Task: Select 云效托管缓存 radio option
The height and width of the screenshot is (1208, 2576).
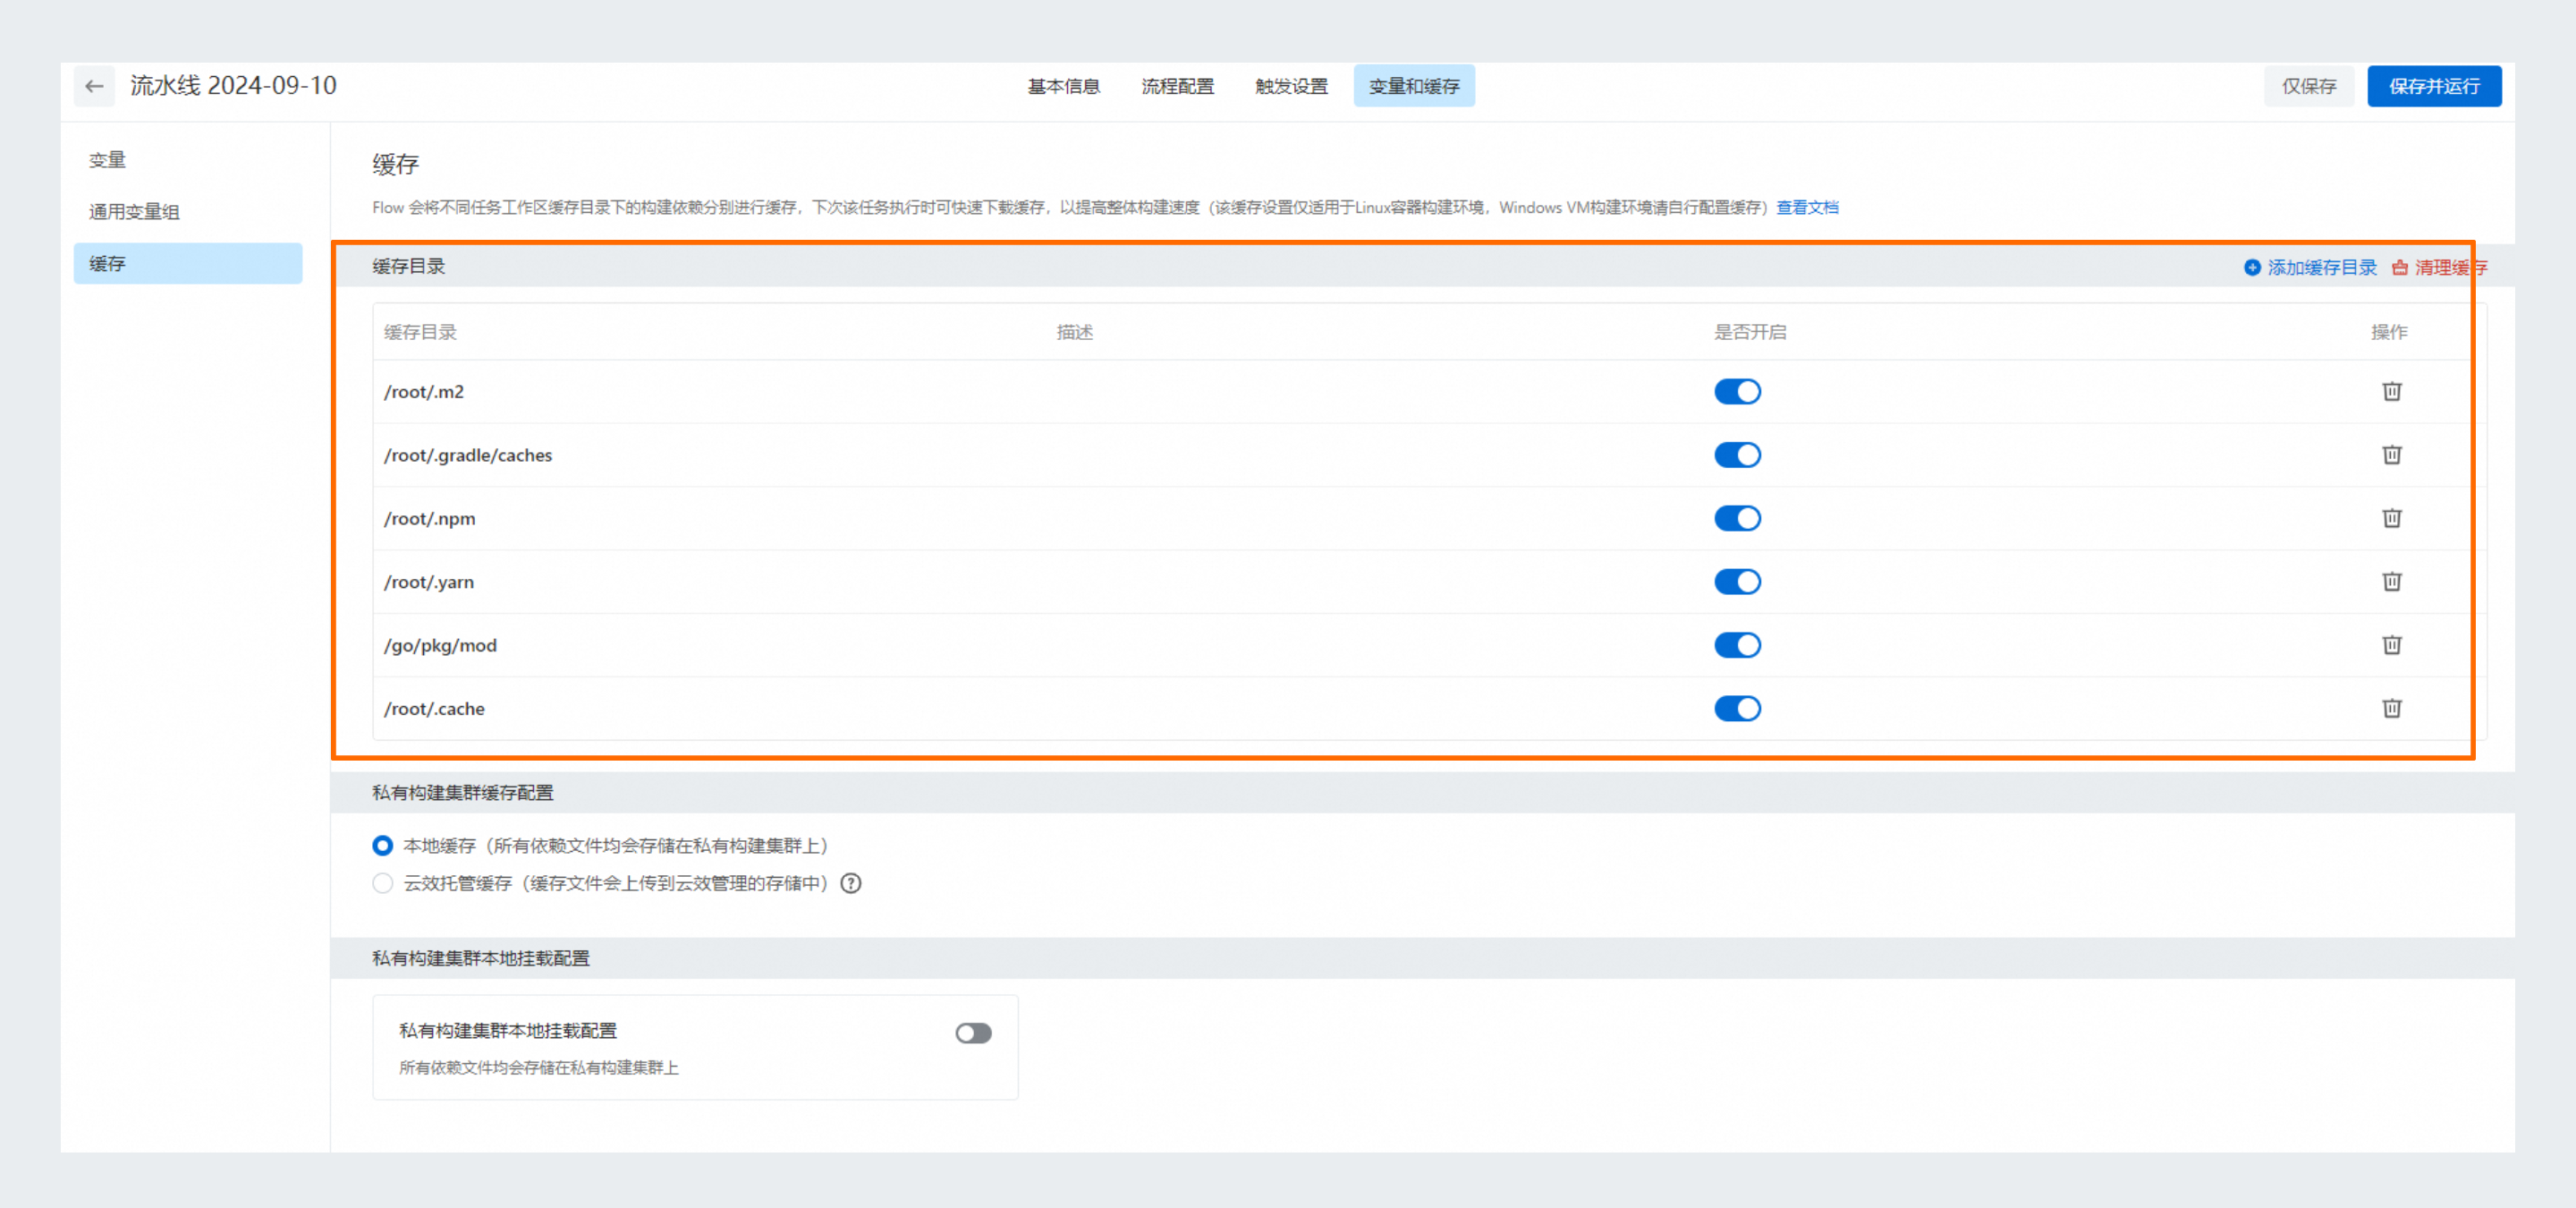Action: [382, 883]
